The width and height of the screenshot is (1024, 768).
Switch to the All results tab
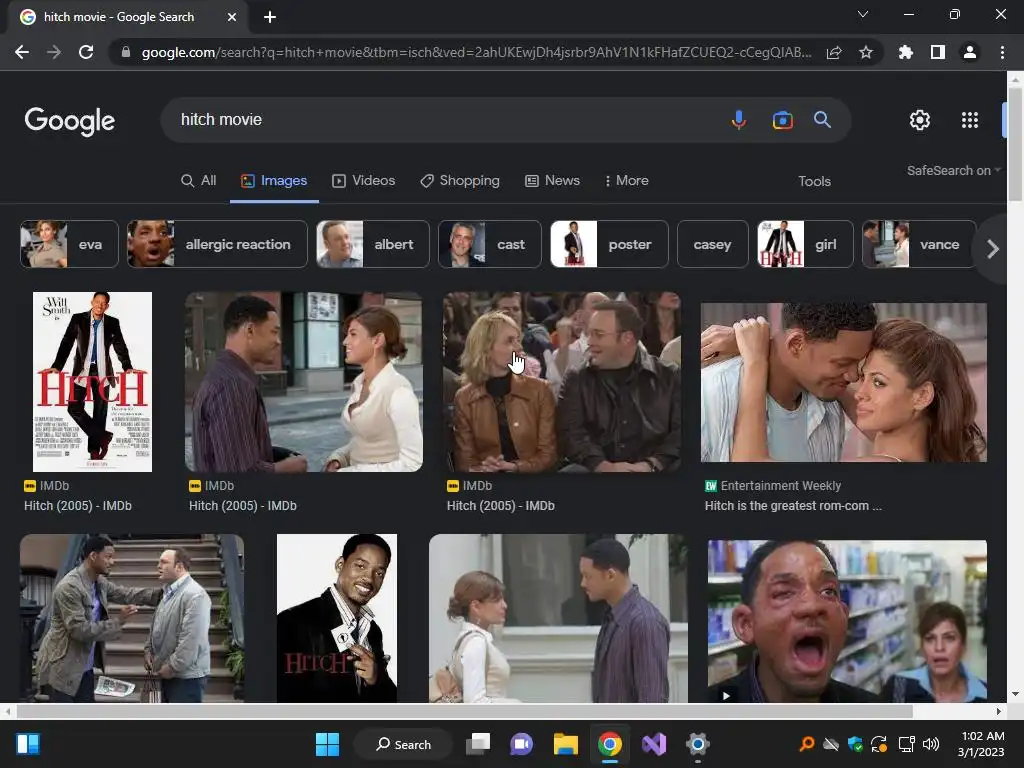199,181
